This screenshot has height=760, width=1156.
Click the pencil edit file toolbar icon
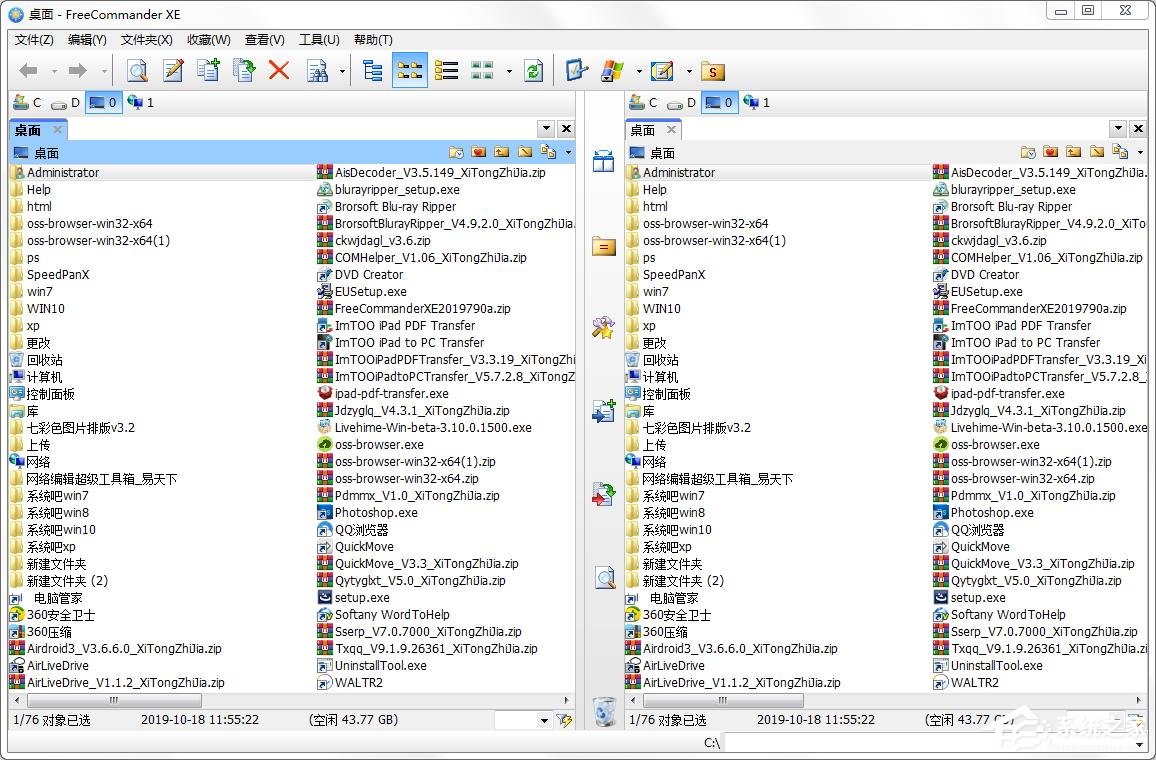point(173,70)
